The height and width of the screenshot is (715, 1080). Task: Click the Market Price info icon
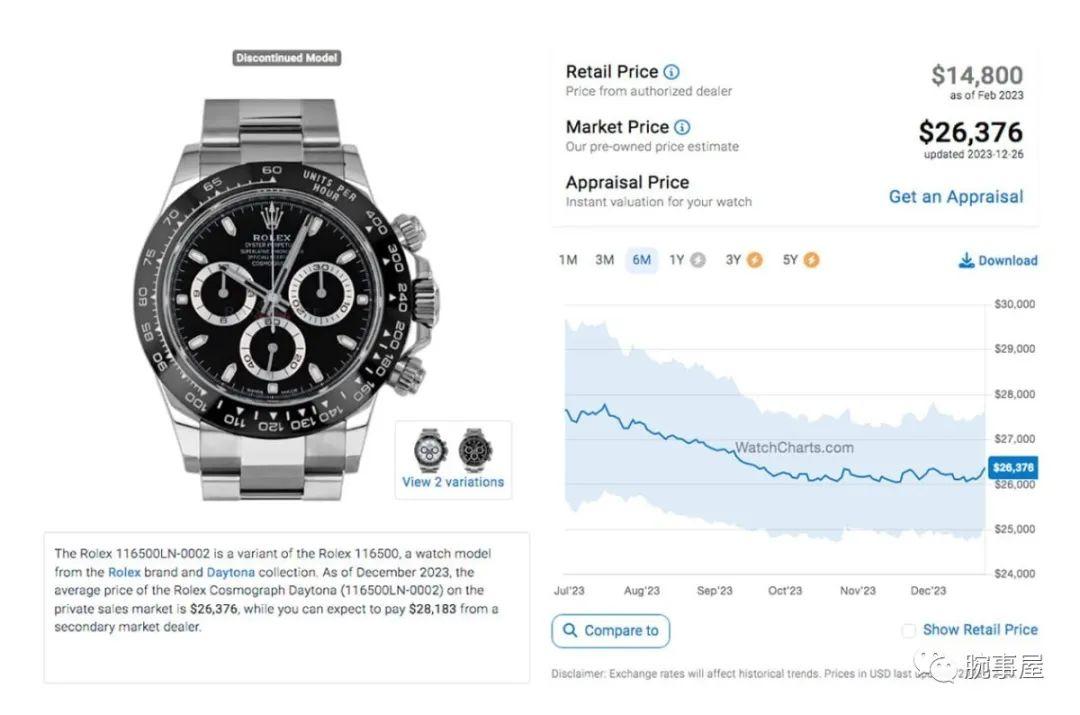click(681, 127)
